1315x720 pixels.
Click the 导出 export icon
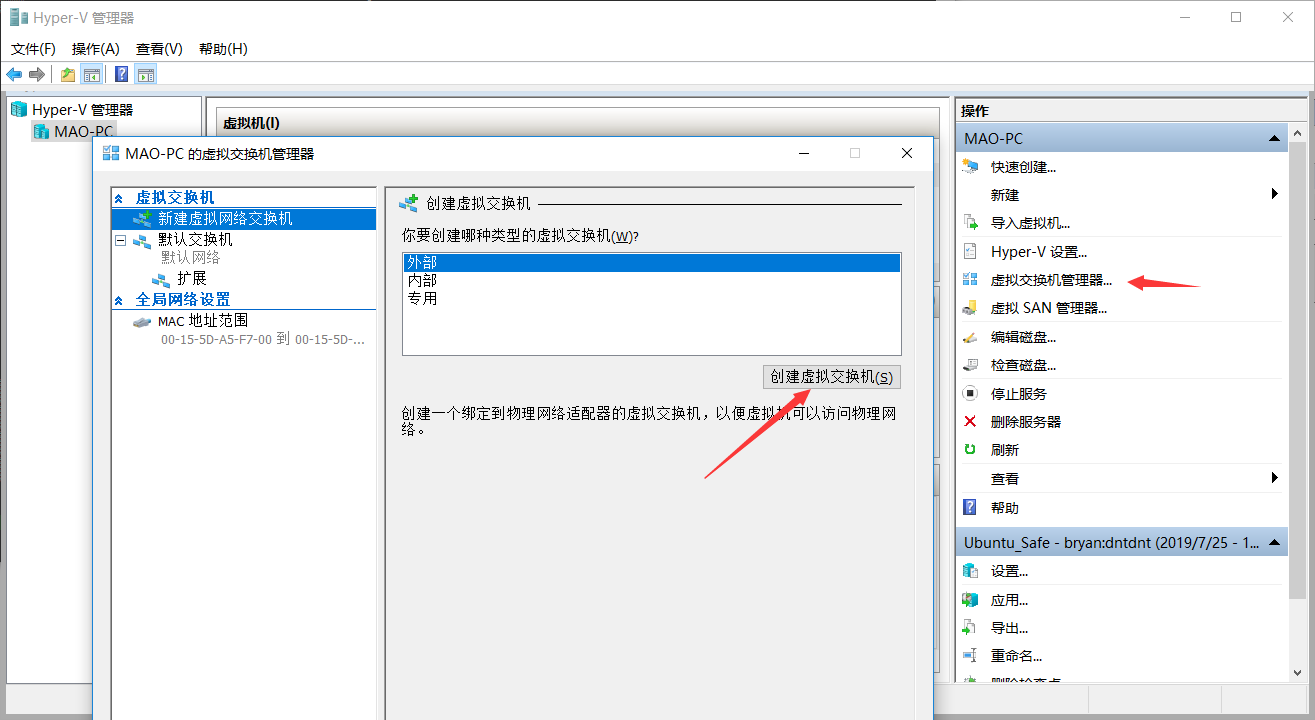[970, 628]
